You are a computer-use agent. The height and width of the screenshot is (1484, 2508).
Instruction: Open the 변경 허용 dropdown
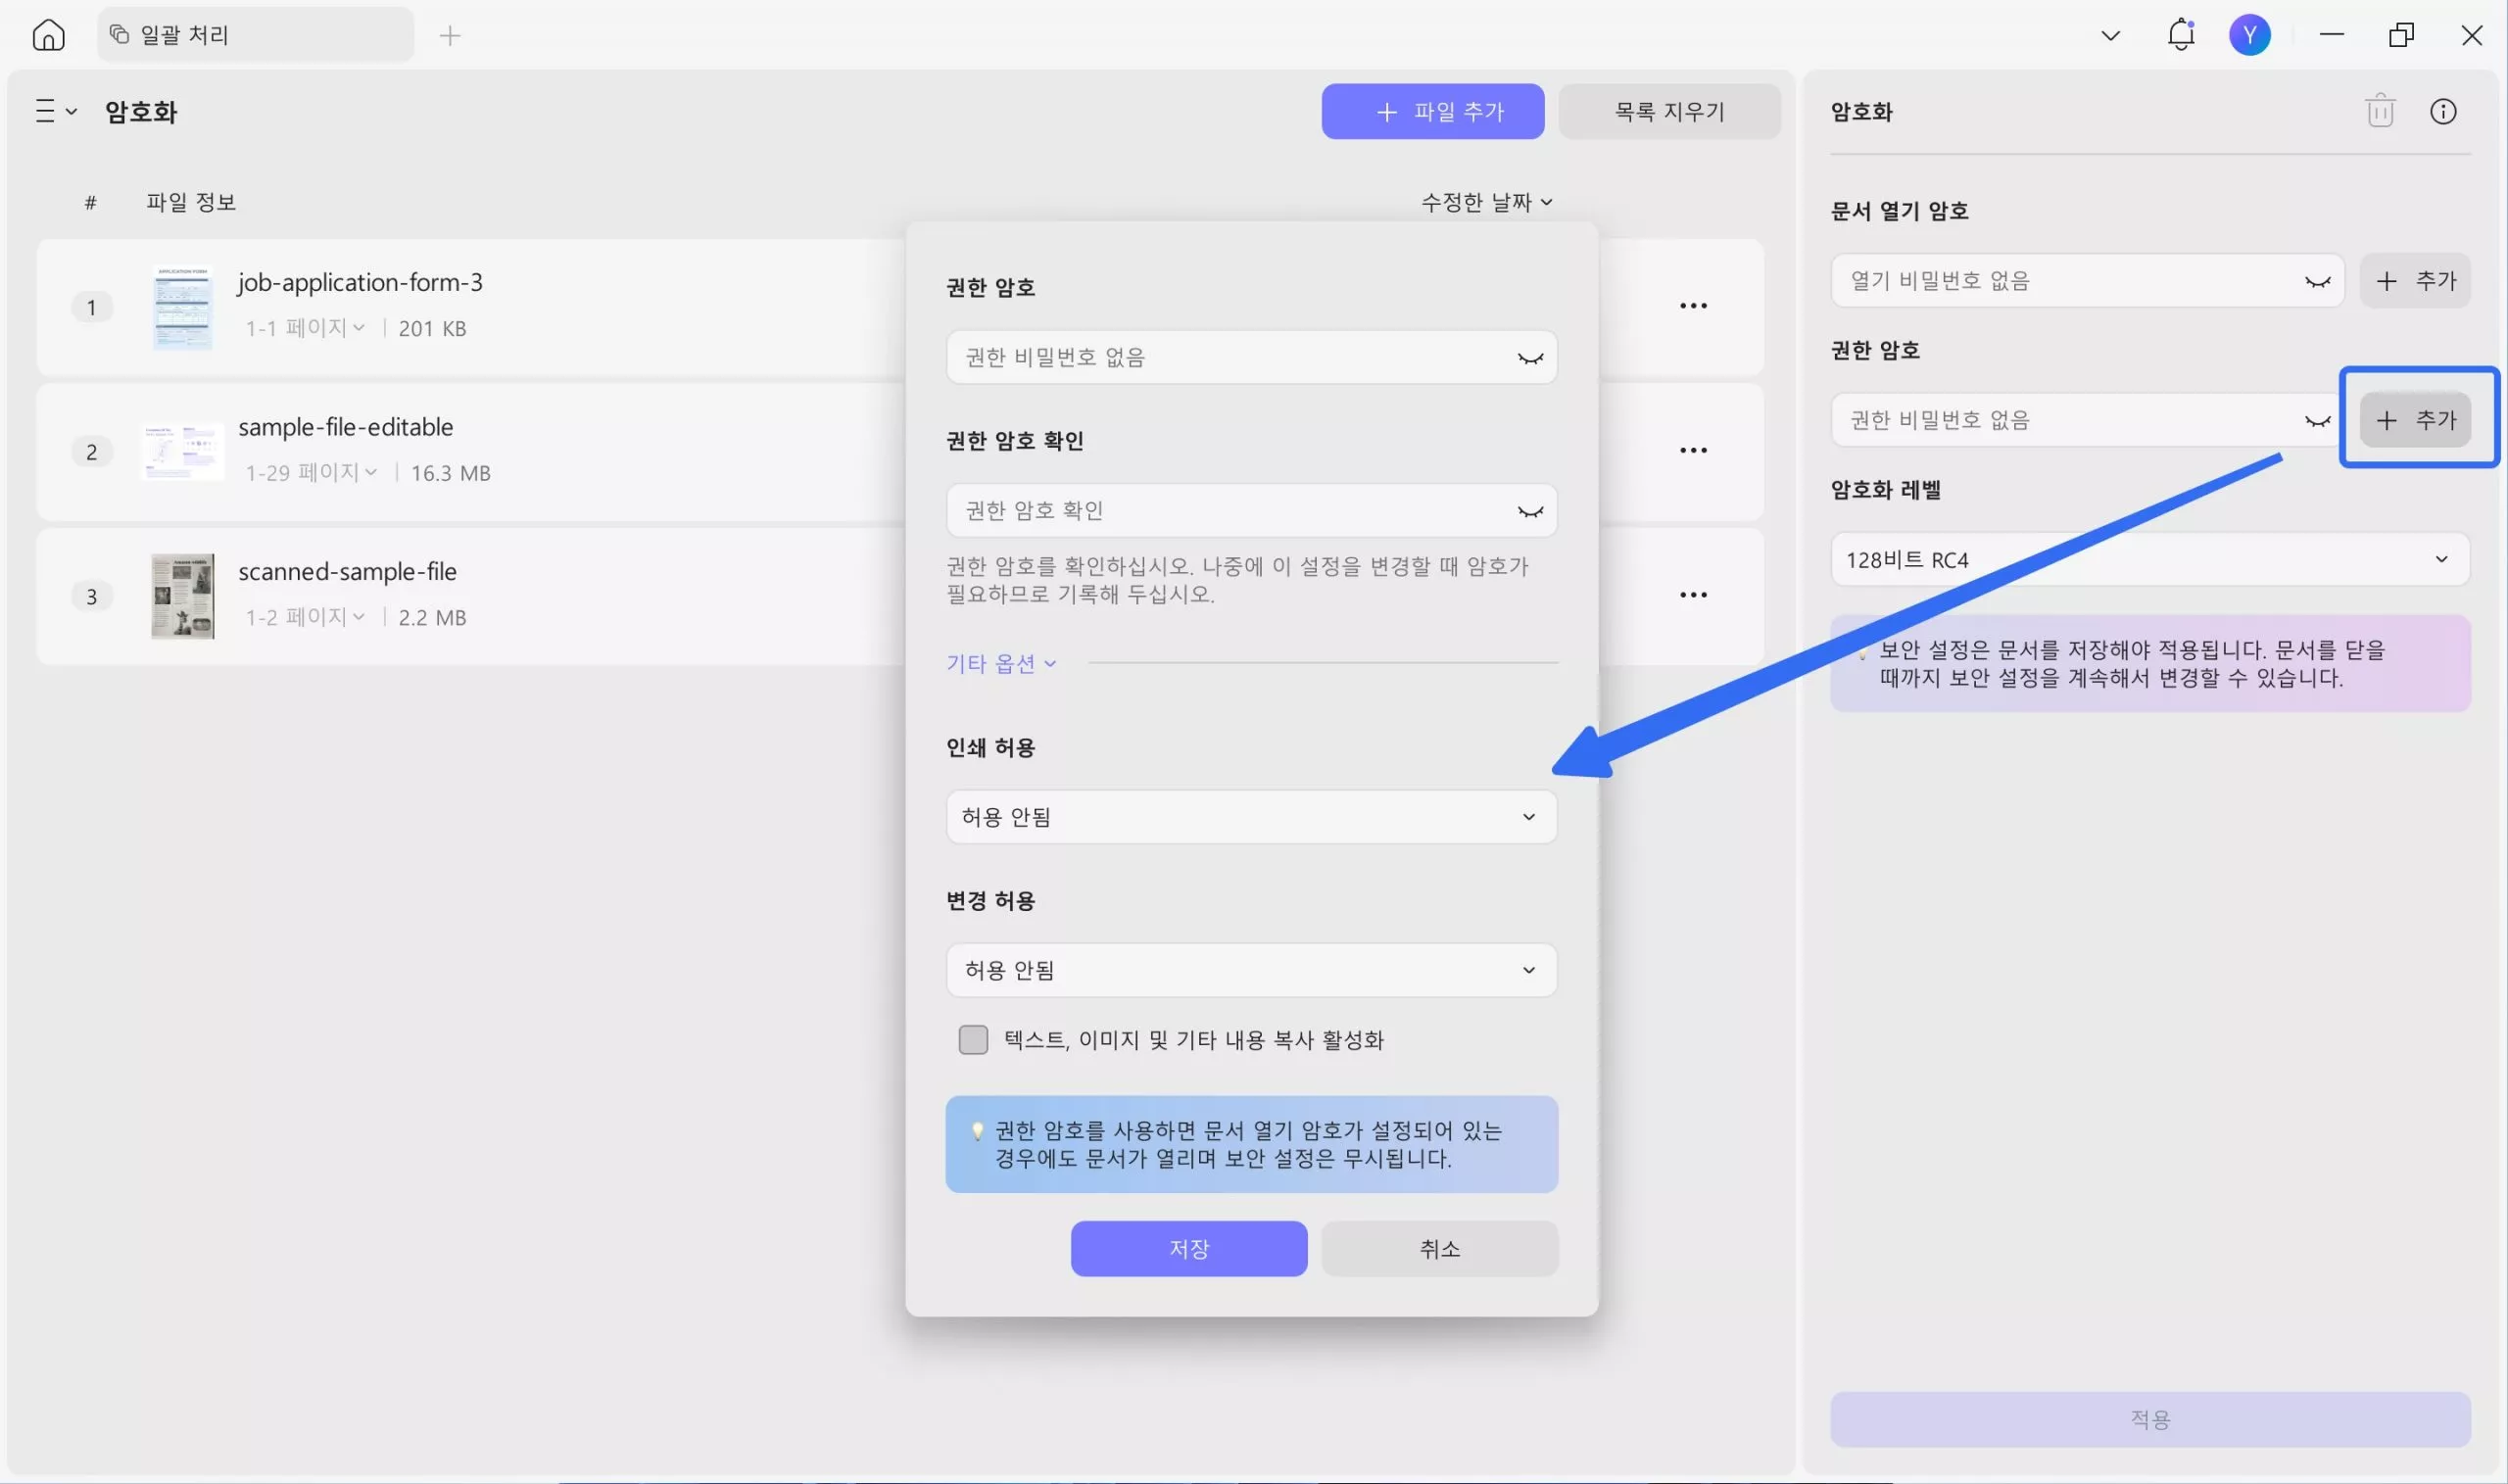click(x=1250, y=970)
